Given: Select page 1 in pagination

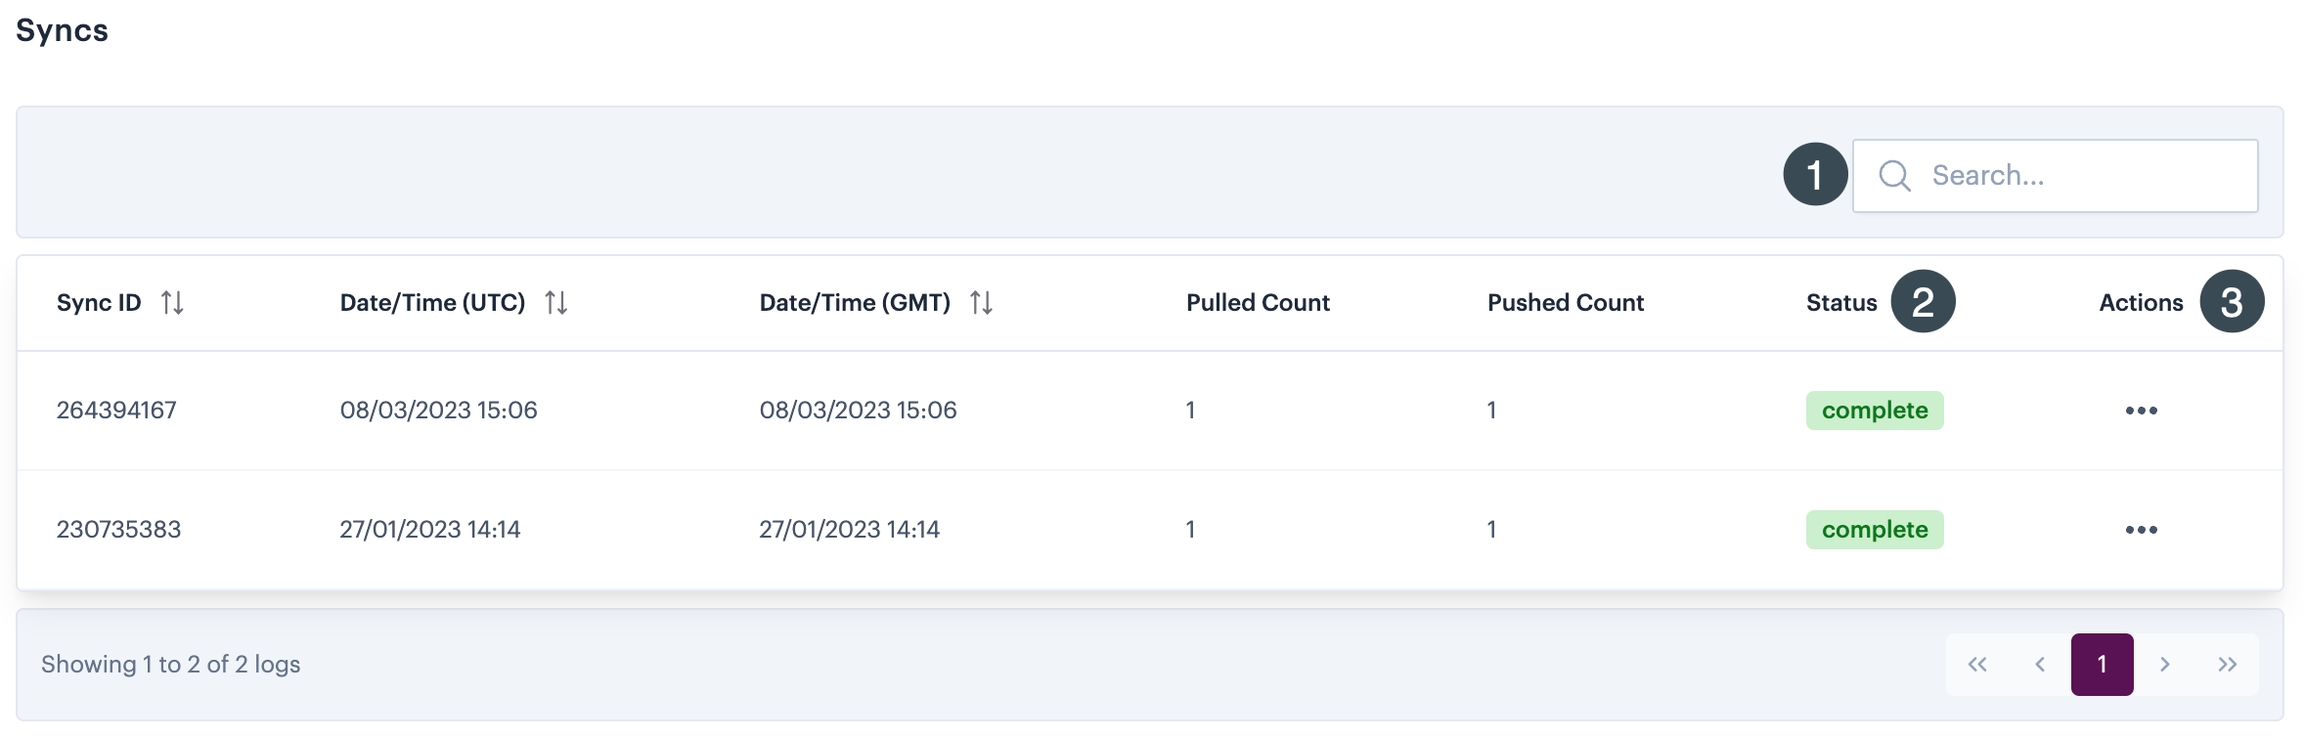Looking at the screenshot, I should point(2102,664).
